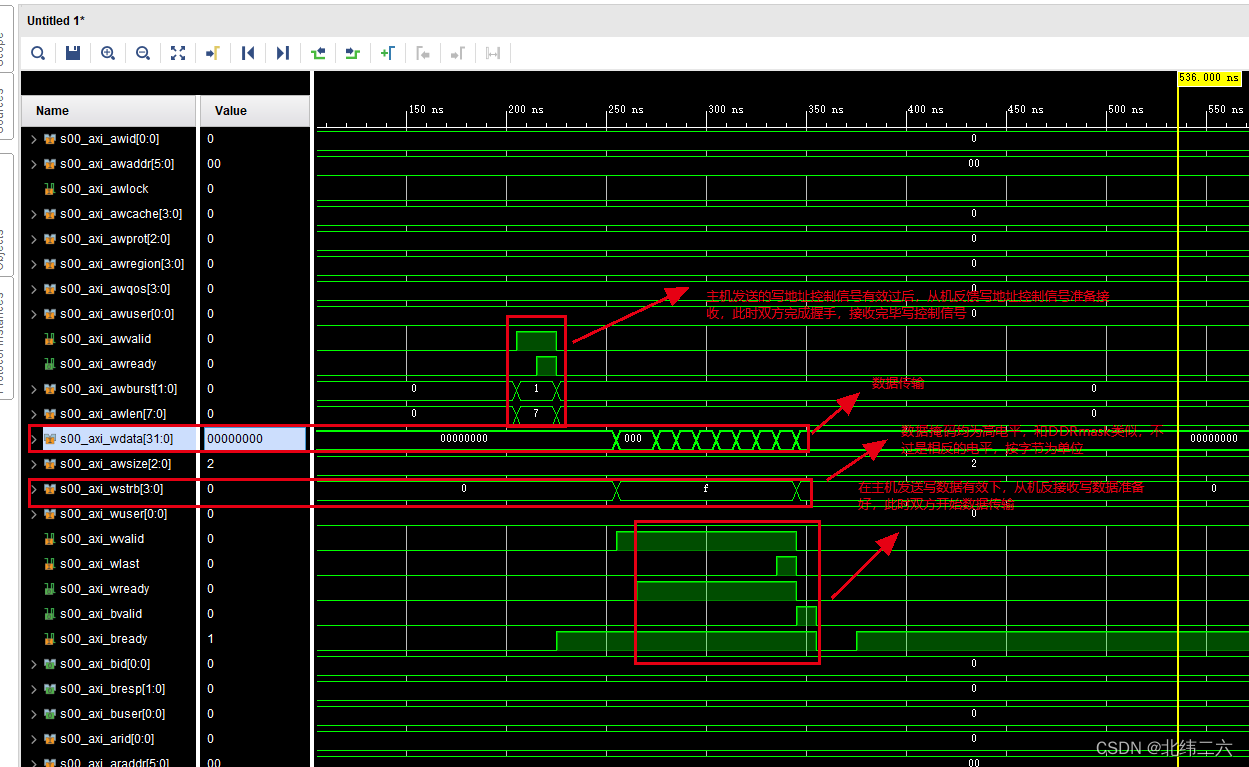Expand the s00_axi_awcache[3:0] bus
The height and width of the screenshot is (767, 1249).
click(33, 214)
